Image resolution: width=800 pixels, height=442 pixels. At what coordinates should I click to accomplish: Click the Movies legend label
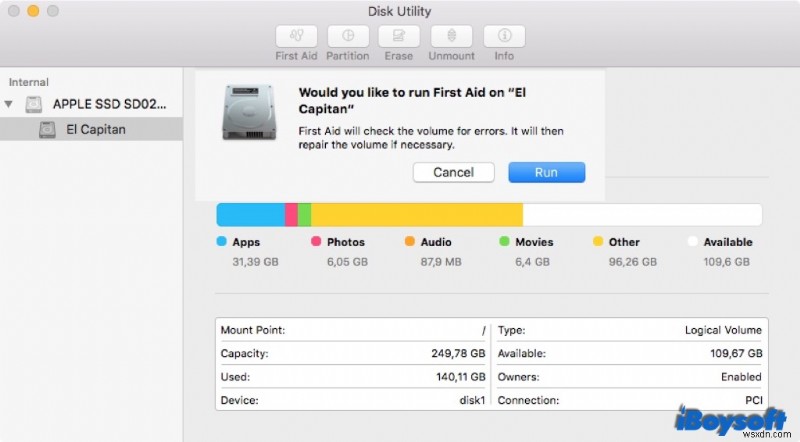coord(534,242)
